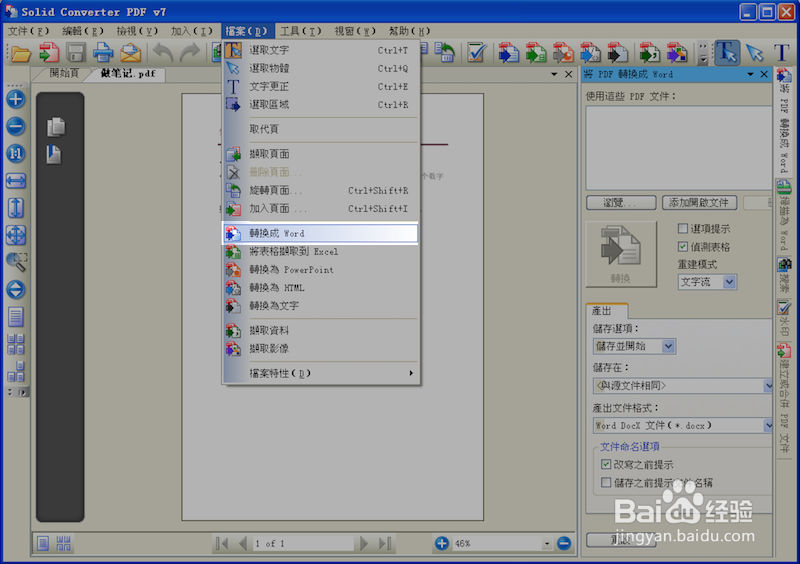800x564 pixels.
Task: Click the PDF files list box
Action: pos(679,148)
